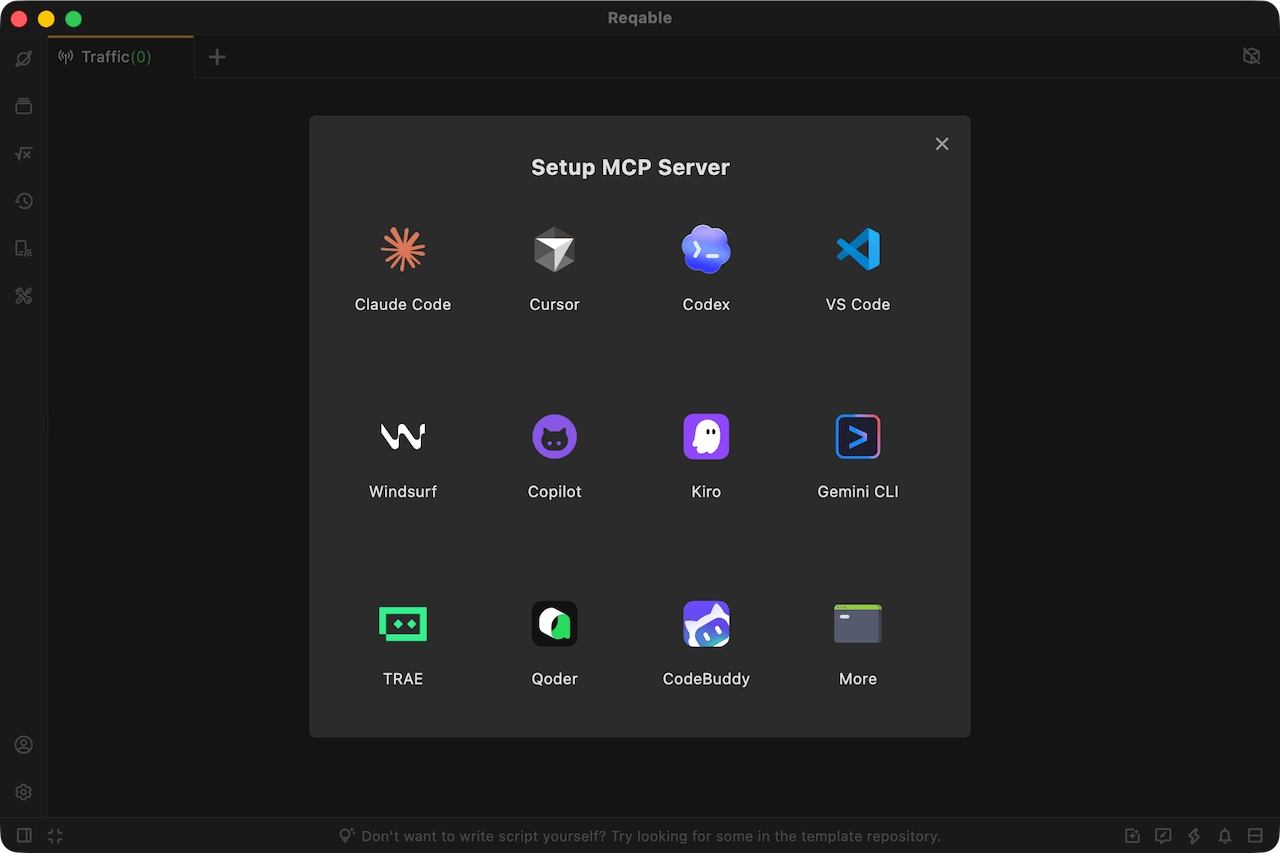Open the collections stack icon in sidebar

pyautogui.click(x=24, y=106)
